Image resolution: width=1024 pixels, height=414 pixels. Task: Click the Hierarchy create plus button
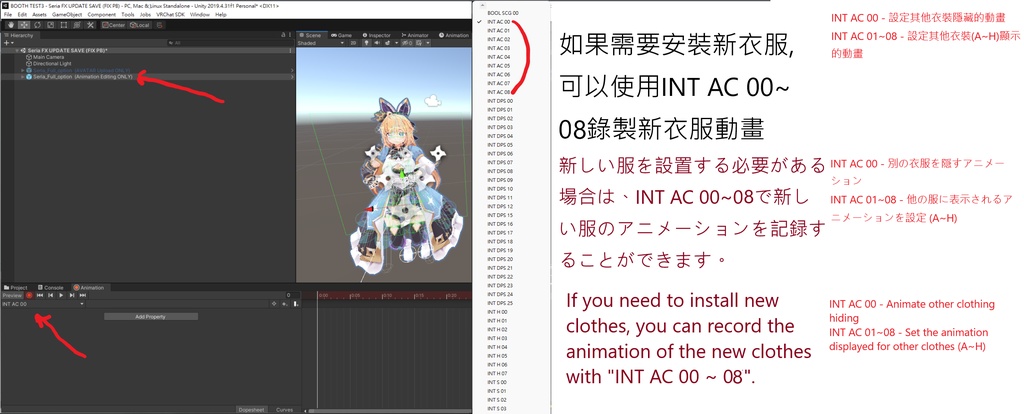[x=7, y=42]
